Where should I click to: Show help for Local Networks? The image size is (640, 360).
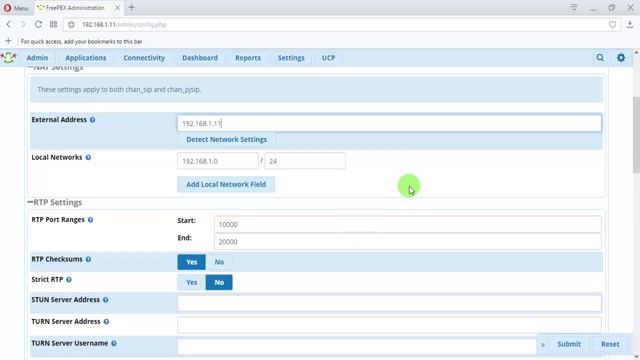88,158
